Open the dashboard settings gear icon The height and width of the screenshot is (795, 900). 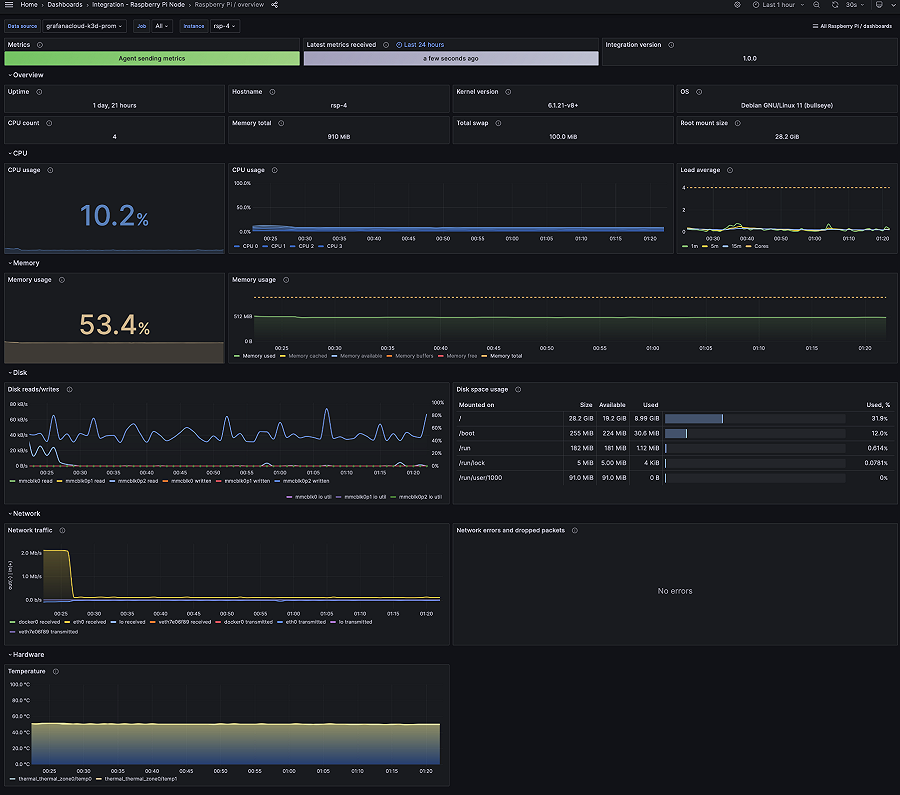tap(735, 5)
